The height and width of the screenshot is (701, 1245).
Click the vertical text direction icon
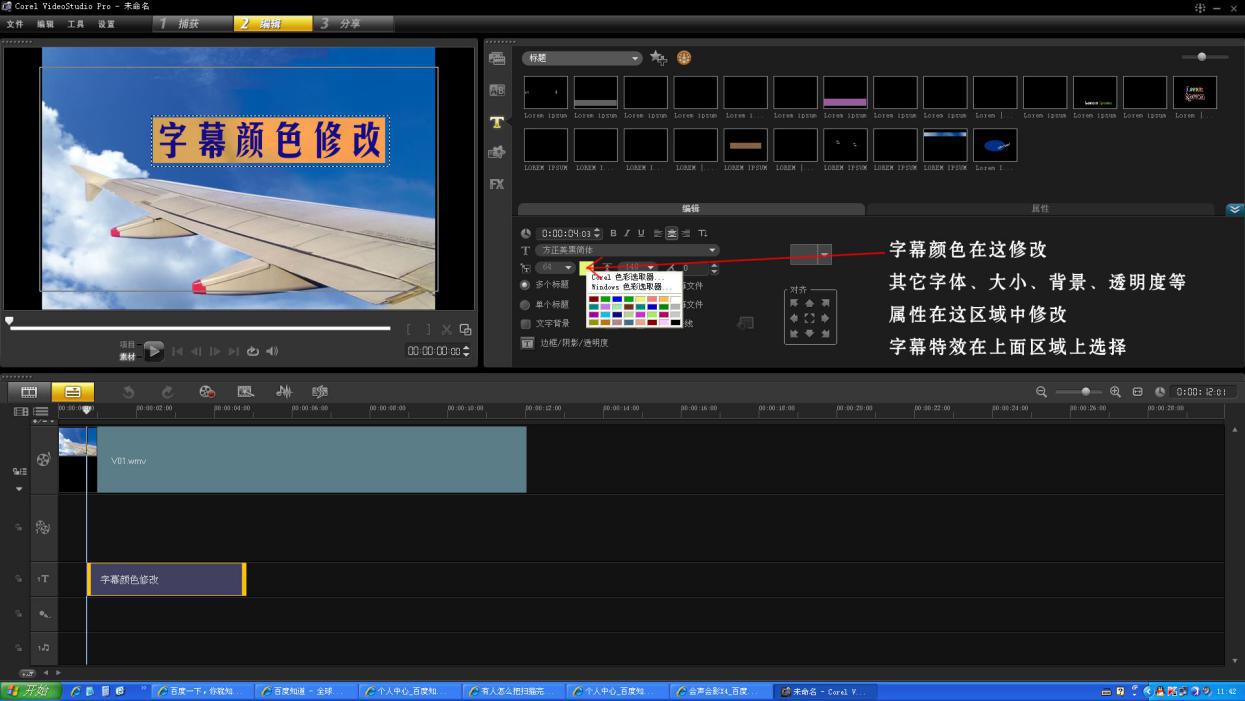point(704,233)
